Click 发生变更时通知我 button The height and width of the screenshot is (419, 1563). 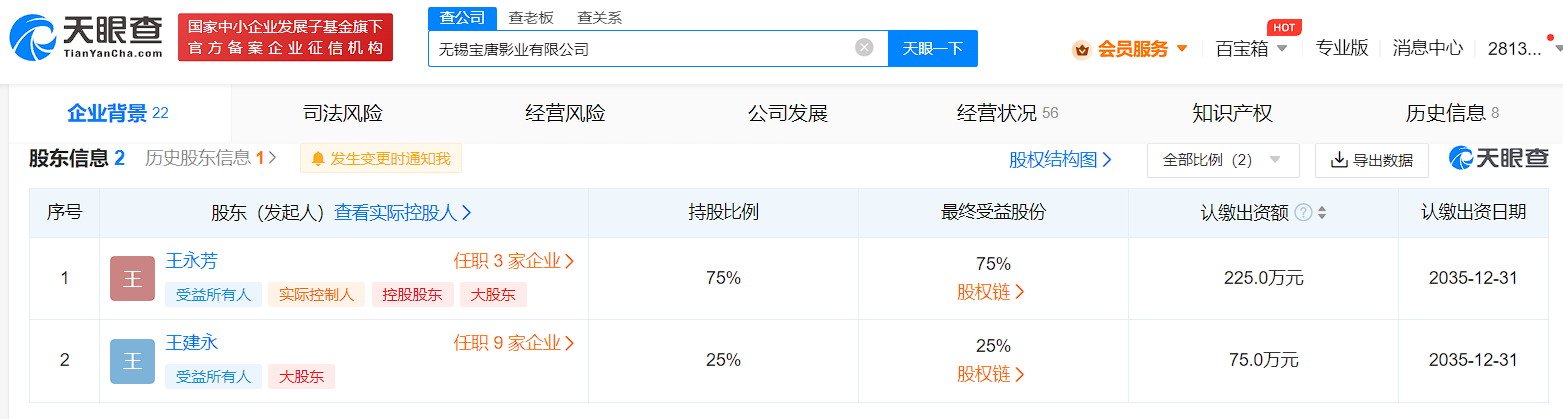click(381, 158)
